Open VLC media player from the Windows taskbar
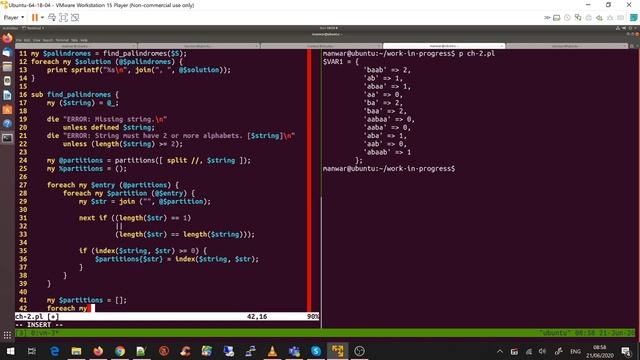 (272, 351)
